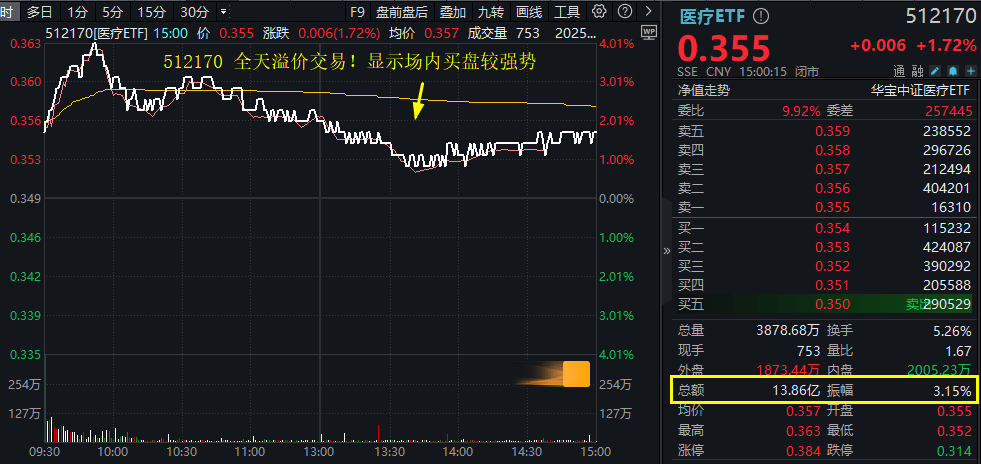Click the 开盘 value 0.355
Screen dimensions: 981x464
[955, 411]
